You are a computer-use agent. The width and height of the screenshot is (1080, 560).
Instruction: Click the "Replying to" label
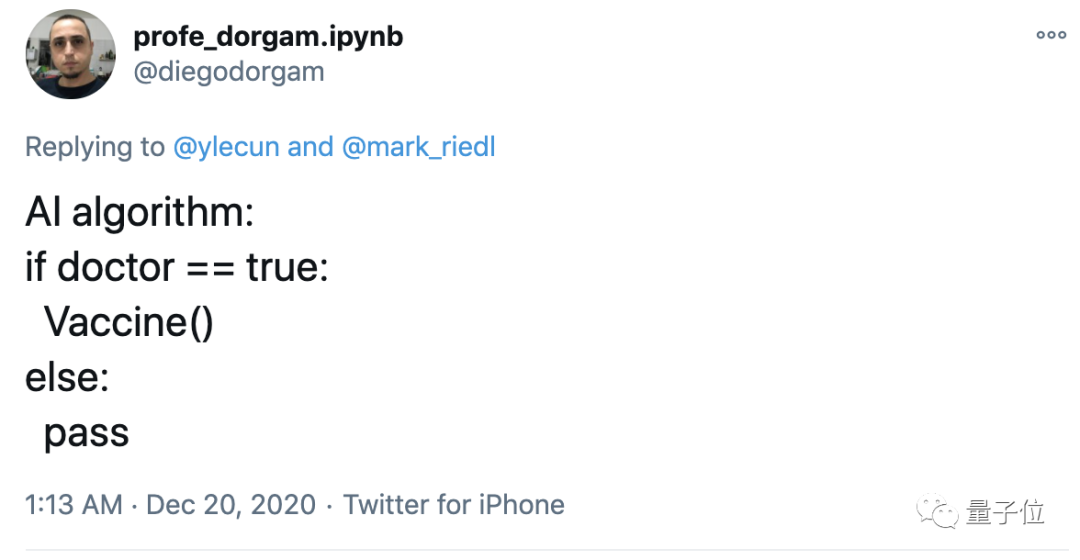click(x=94, y=147)
